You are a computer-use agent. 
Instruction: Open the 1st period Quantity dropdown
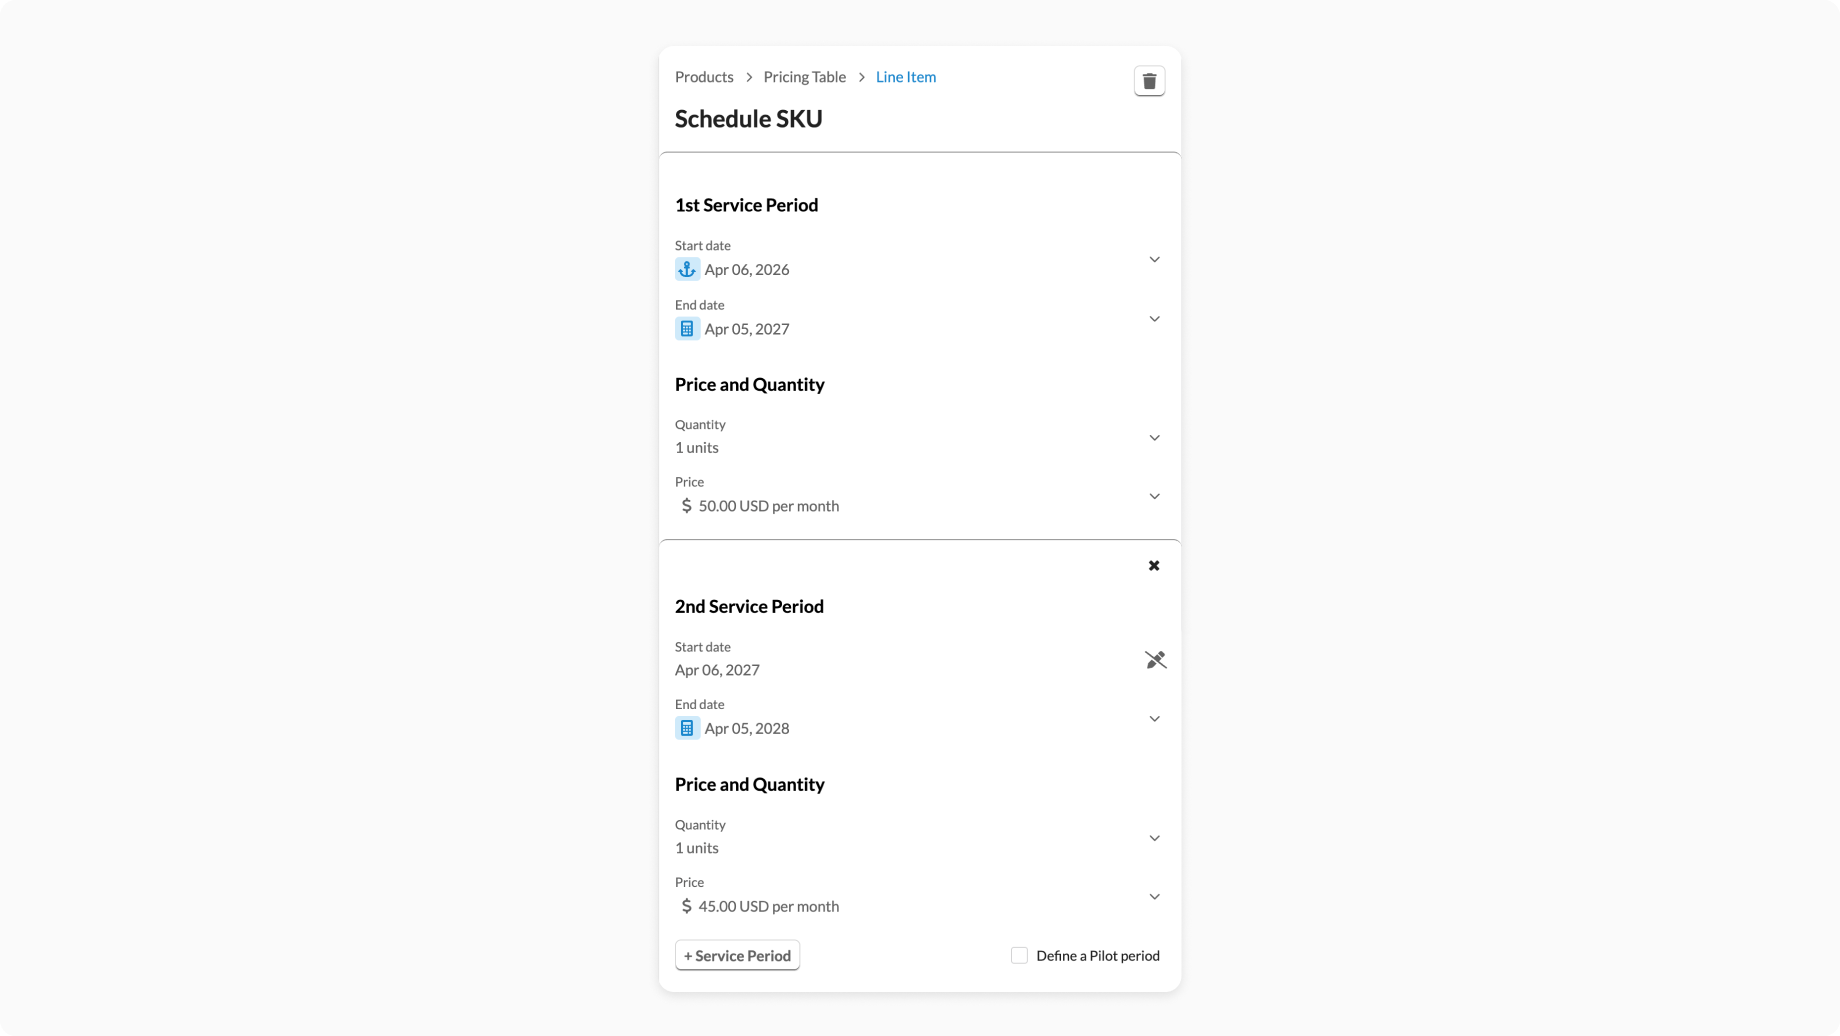(1154, 438)
